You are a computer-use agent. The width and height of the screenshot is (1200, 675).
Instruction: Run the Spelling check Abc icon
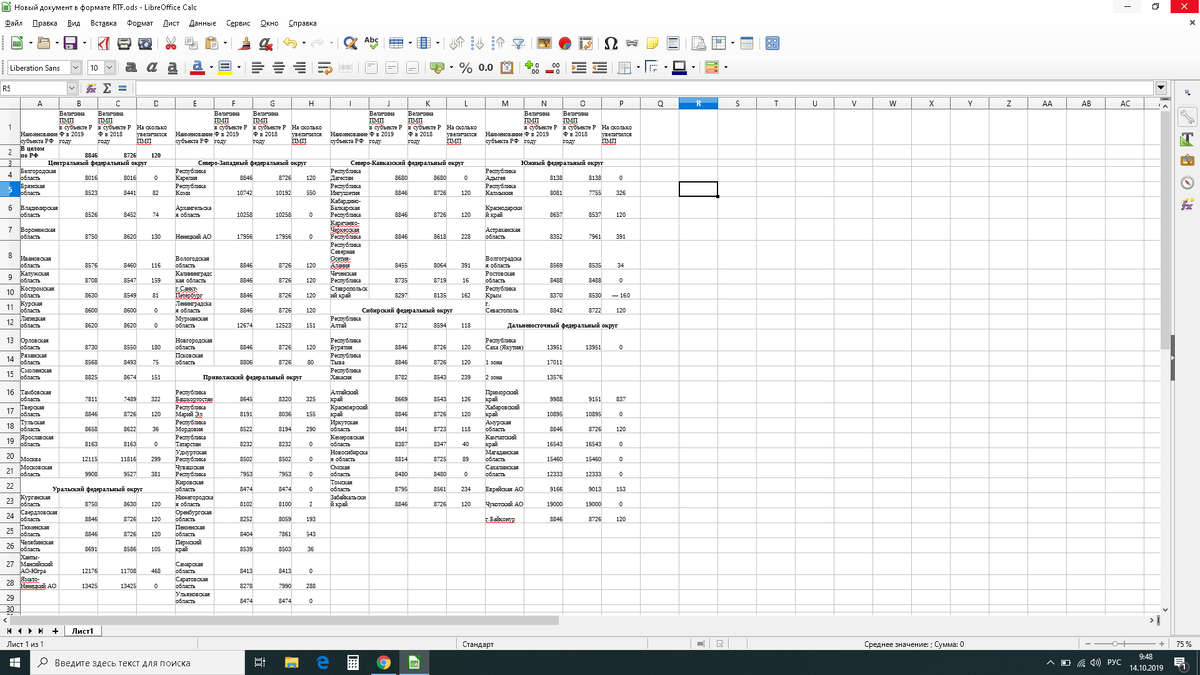(x=371, y=43)
